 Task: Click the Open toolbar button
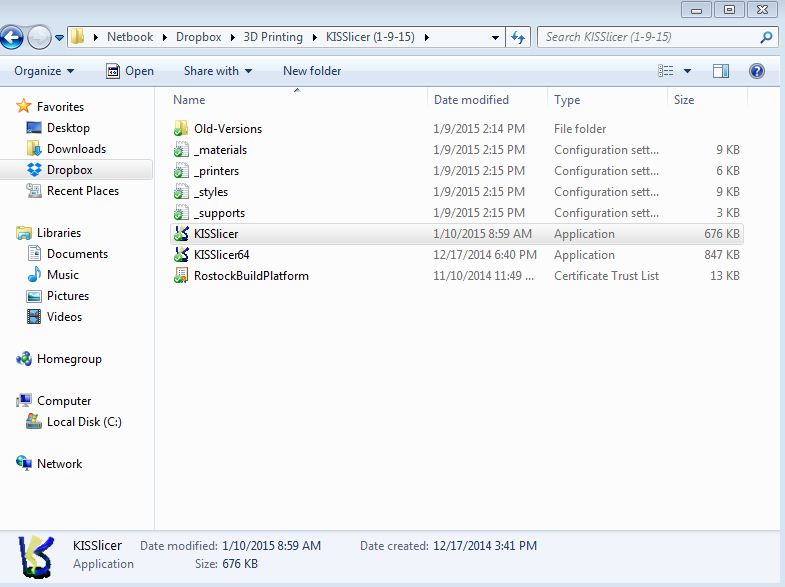(x=130, y=71)
